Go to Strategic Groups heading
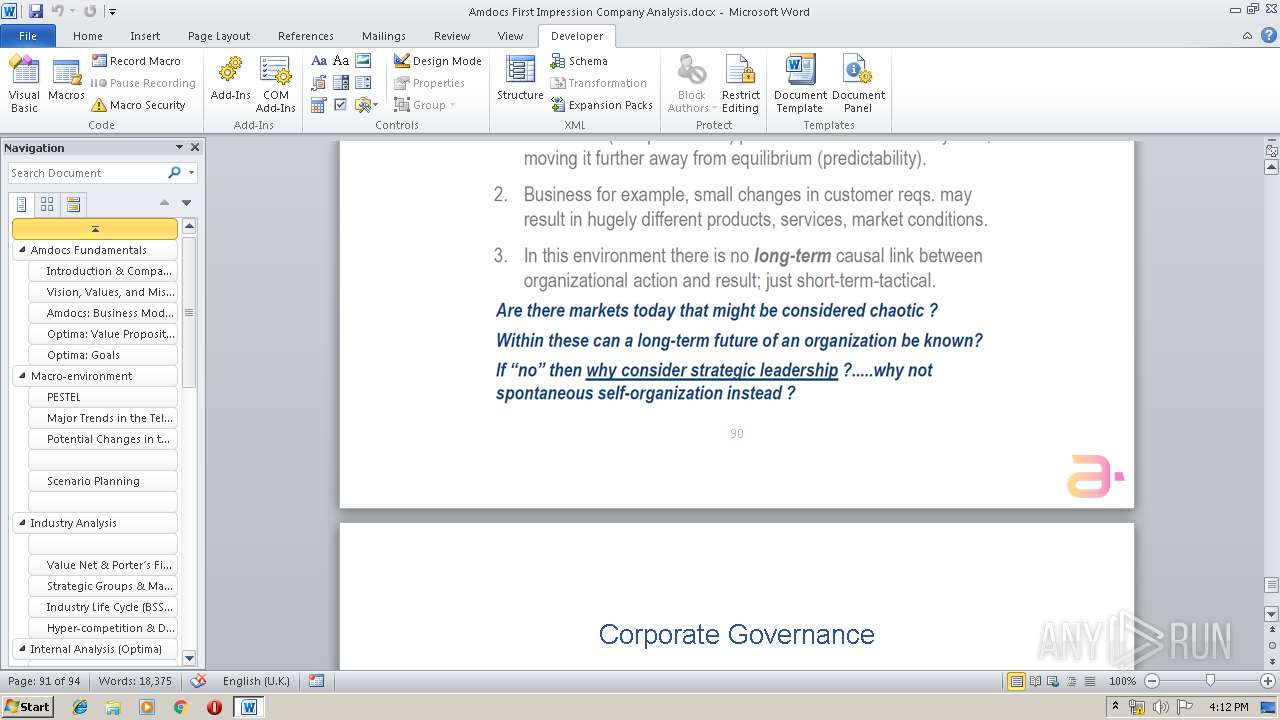The image size is (1280, 720). [x=103, y=586]
